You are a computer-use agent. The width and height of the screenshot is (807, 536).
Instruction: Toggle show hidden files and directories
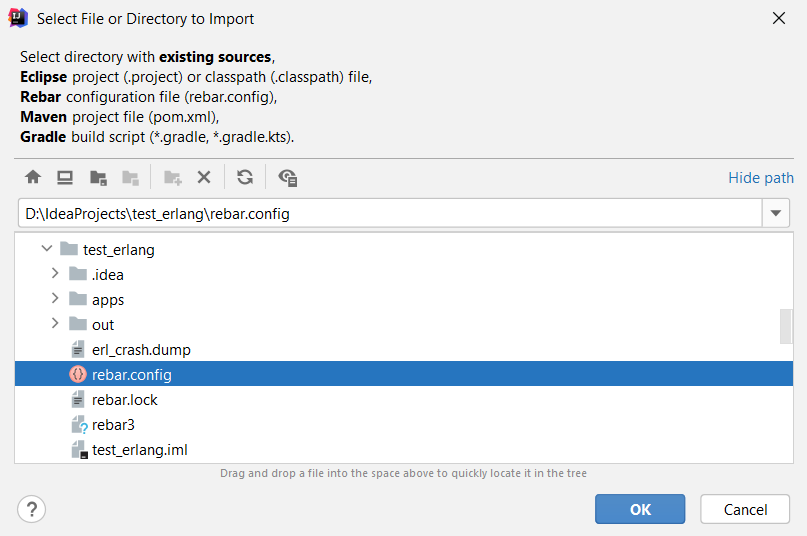click(288, 178)
